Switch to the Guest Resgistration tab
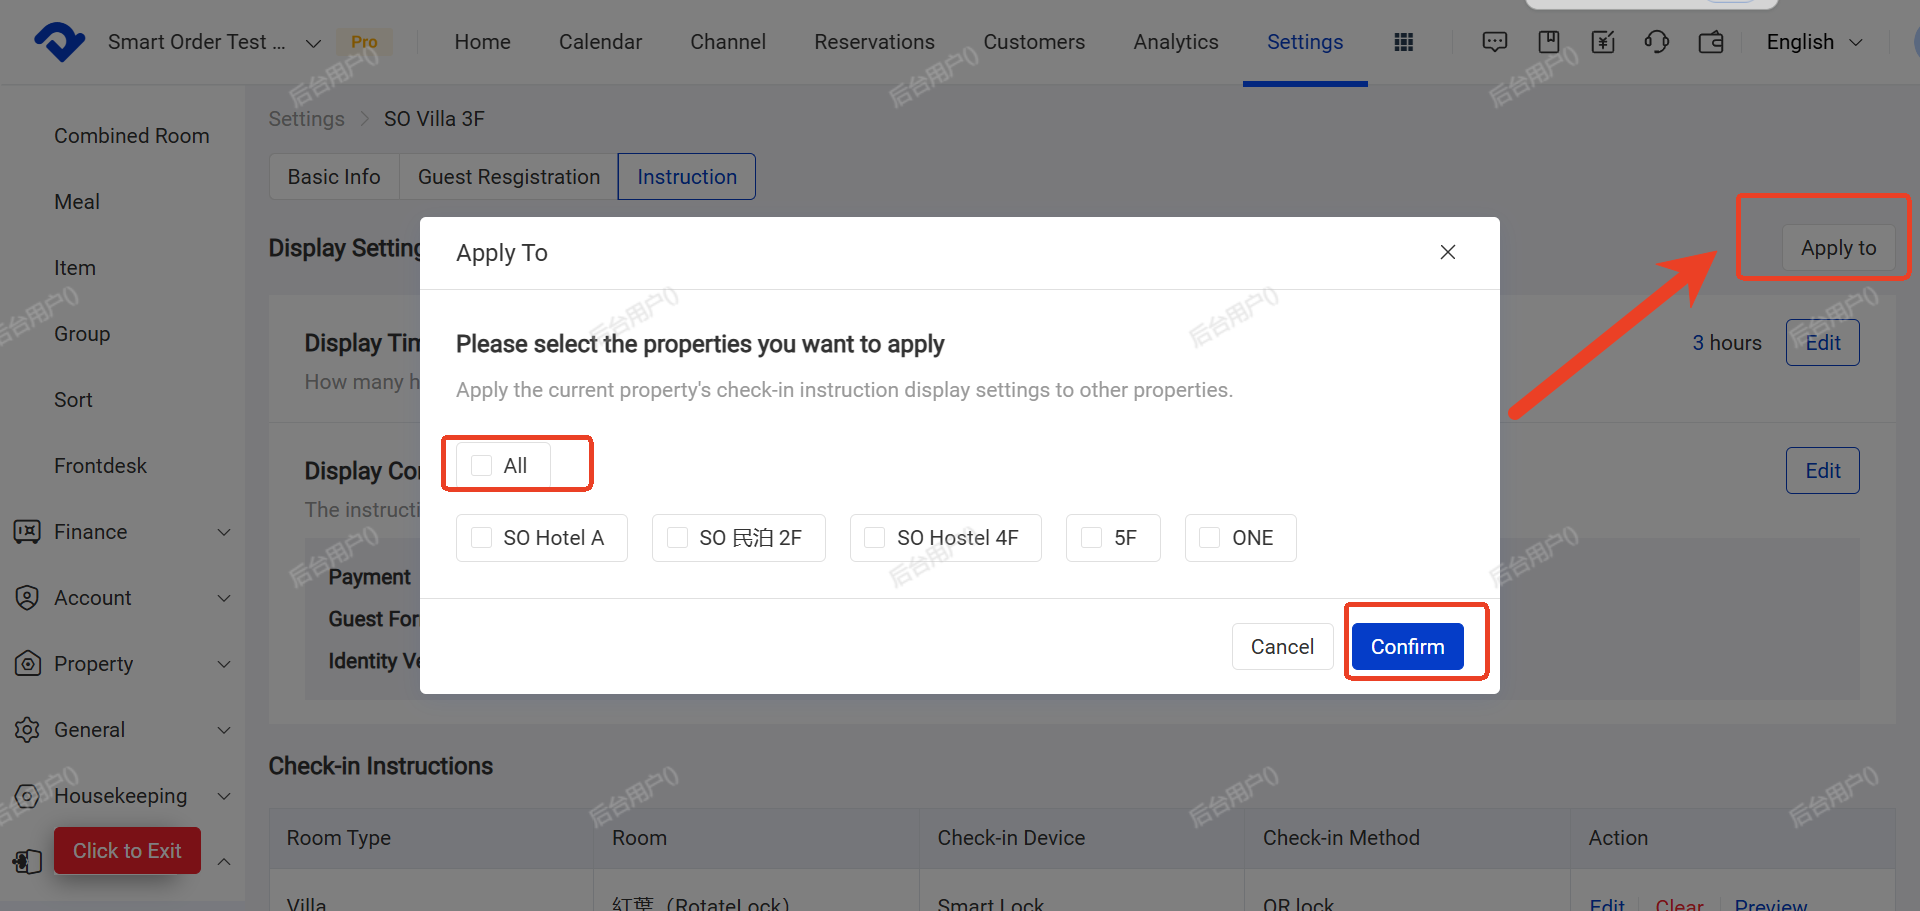The image size is (1920, 911). tap(509, 177)
